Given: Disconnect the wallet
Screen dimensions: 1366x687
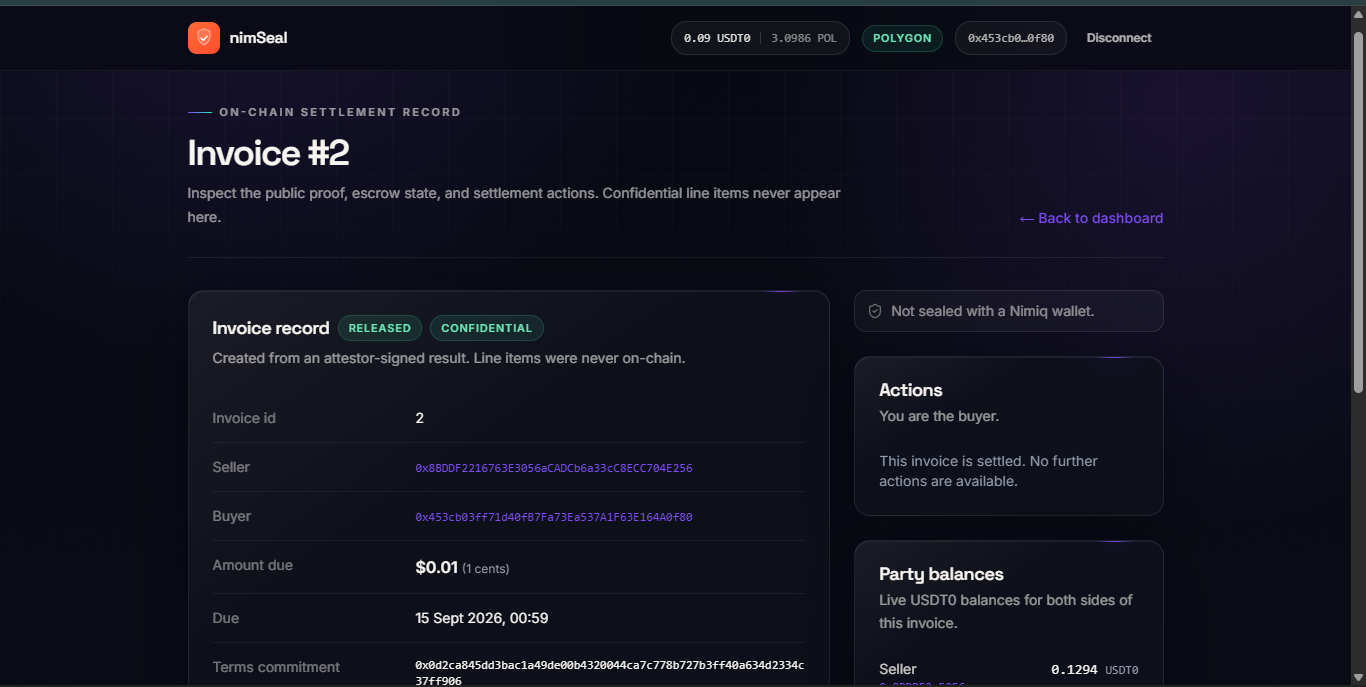Looking at the screenshot, I should pyautogui.click(x=1119, y=38).
